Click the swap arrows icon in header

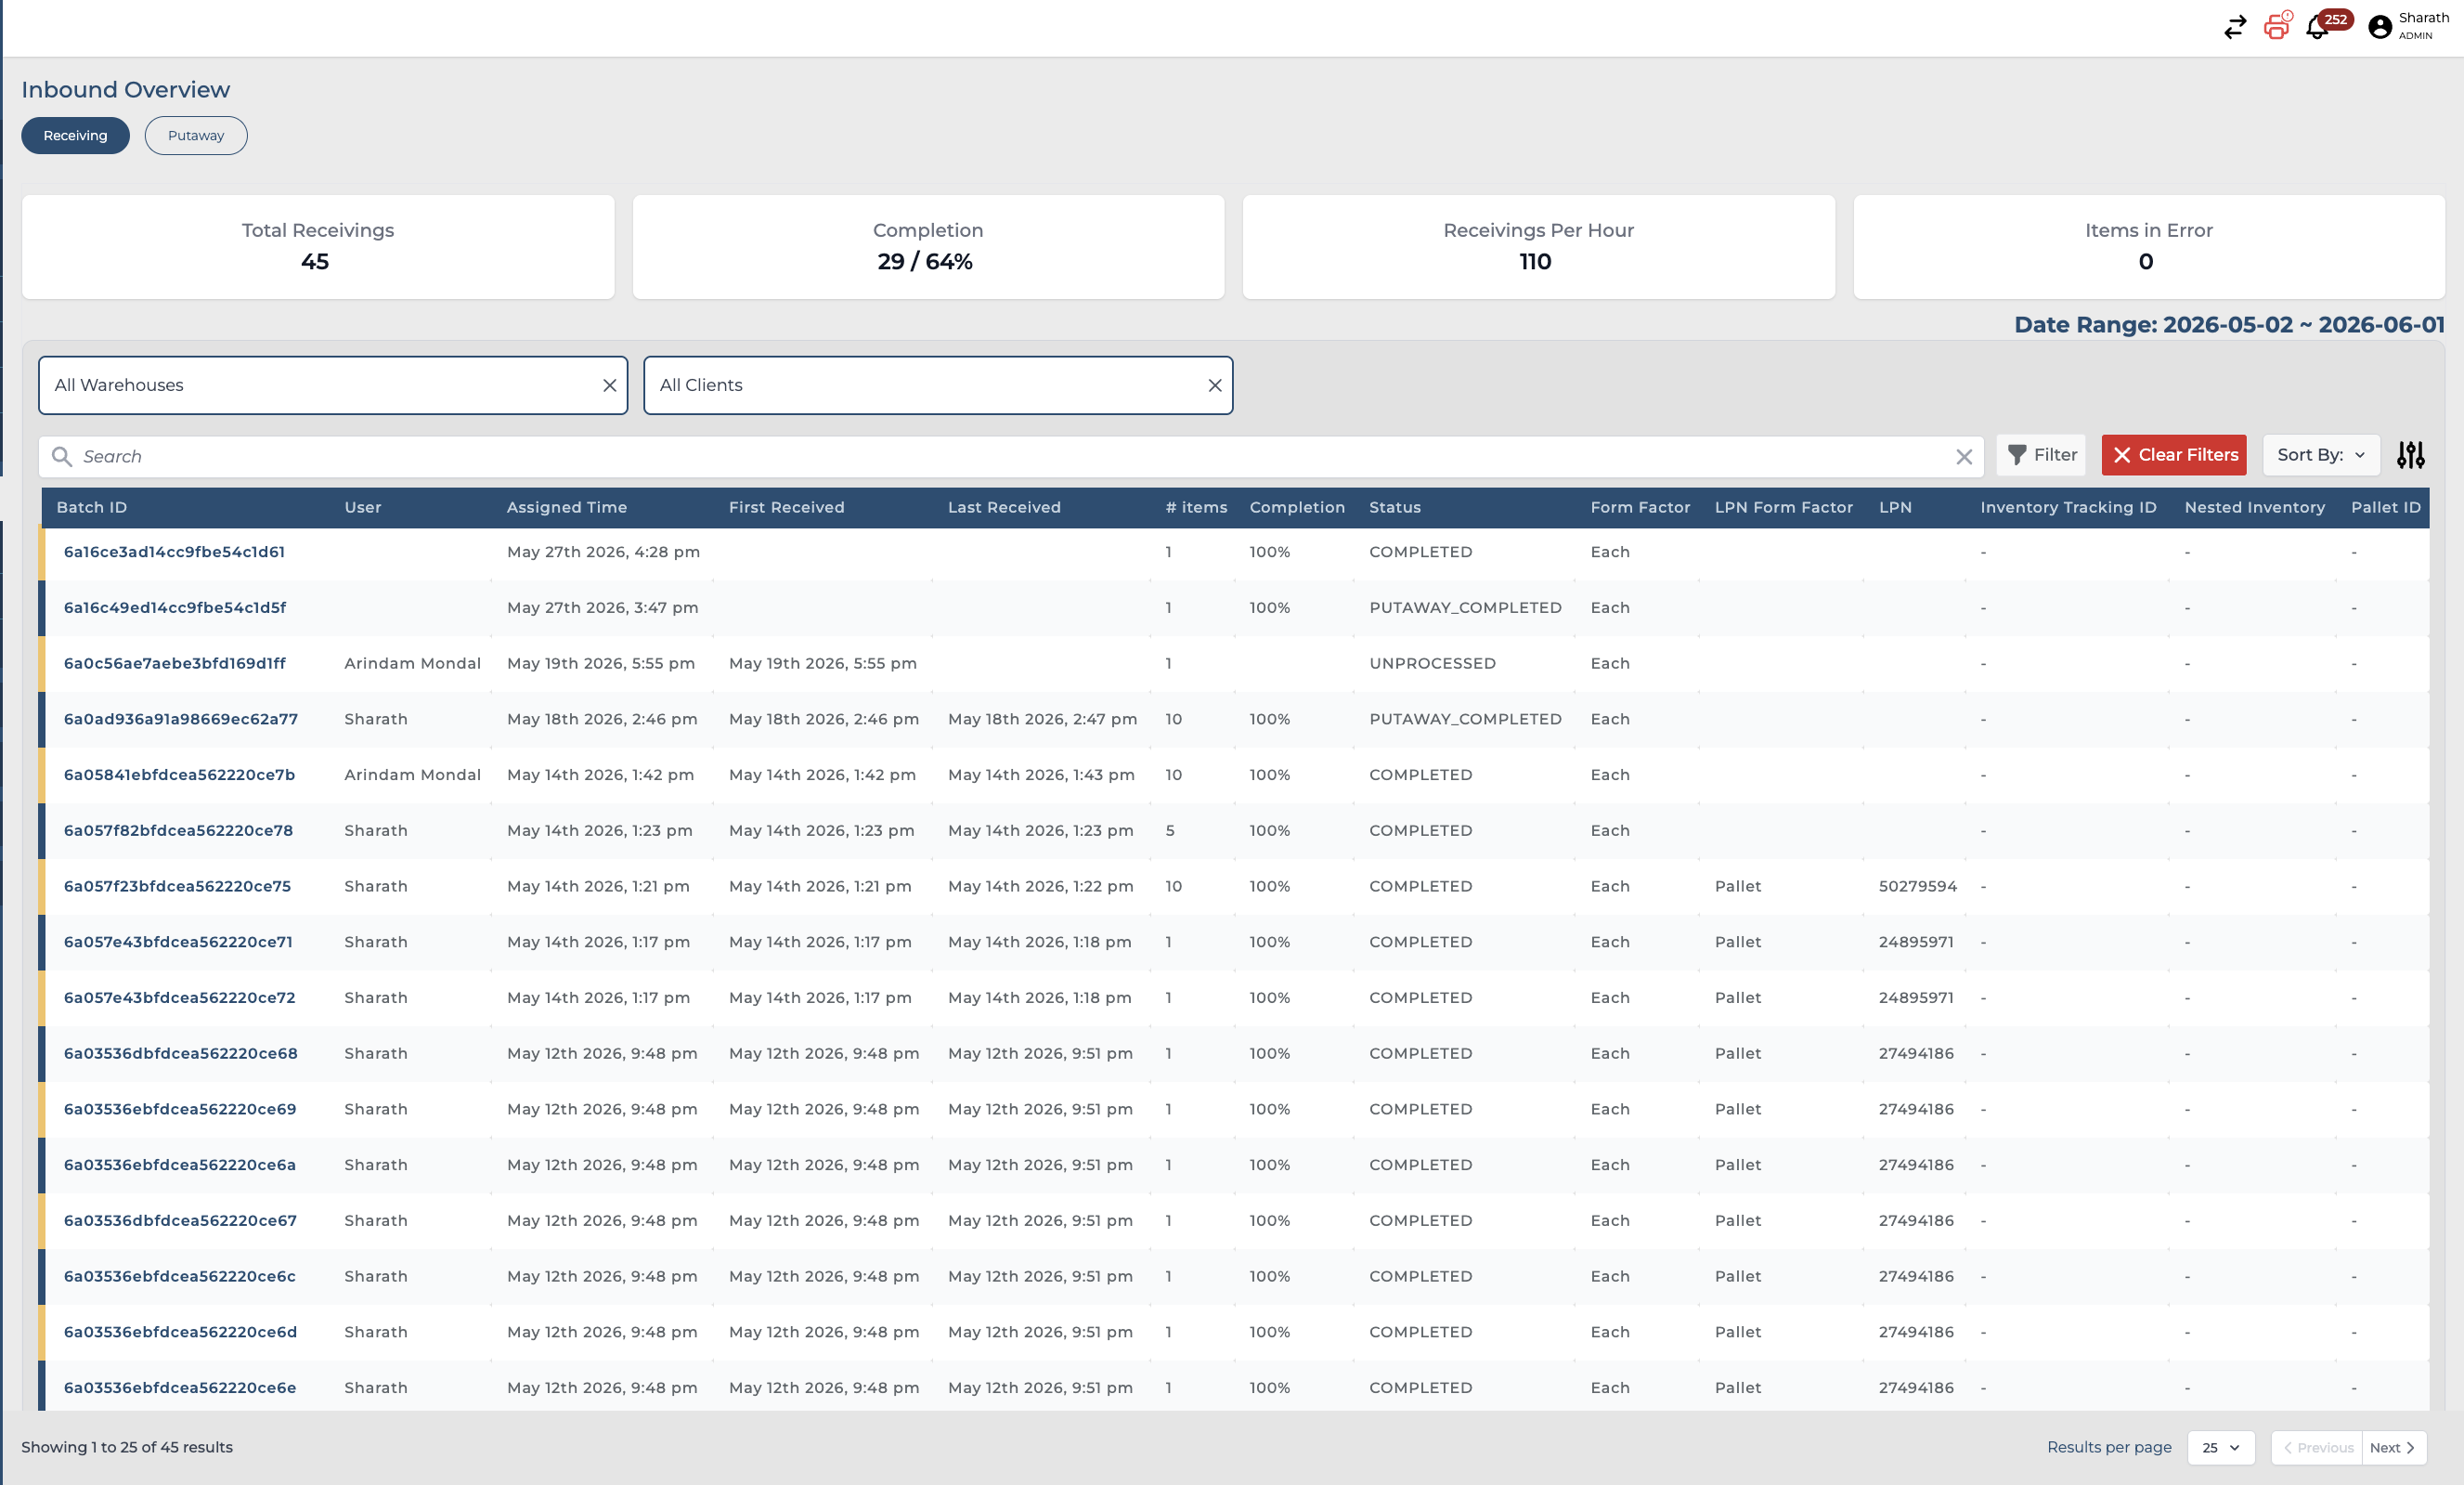(2235, 27)
